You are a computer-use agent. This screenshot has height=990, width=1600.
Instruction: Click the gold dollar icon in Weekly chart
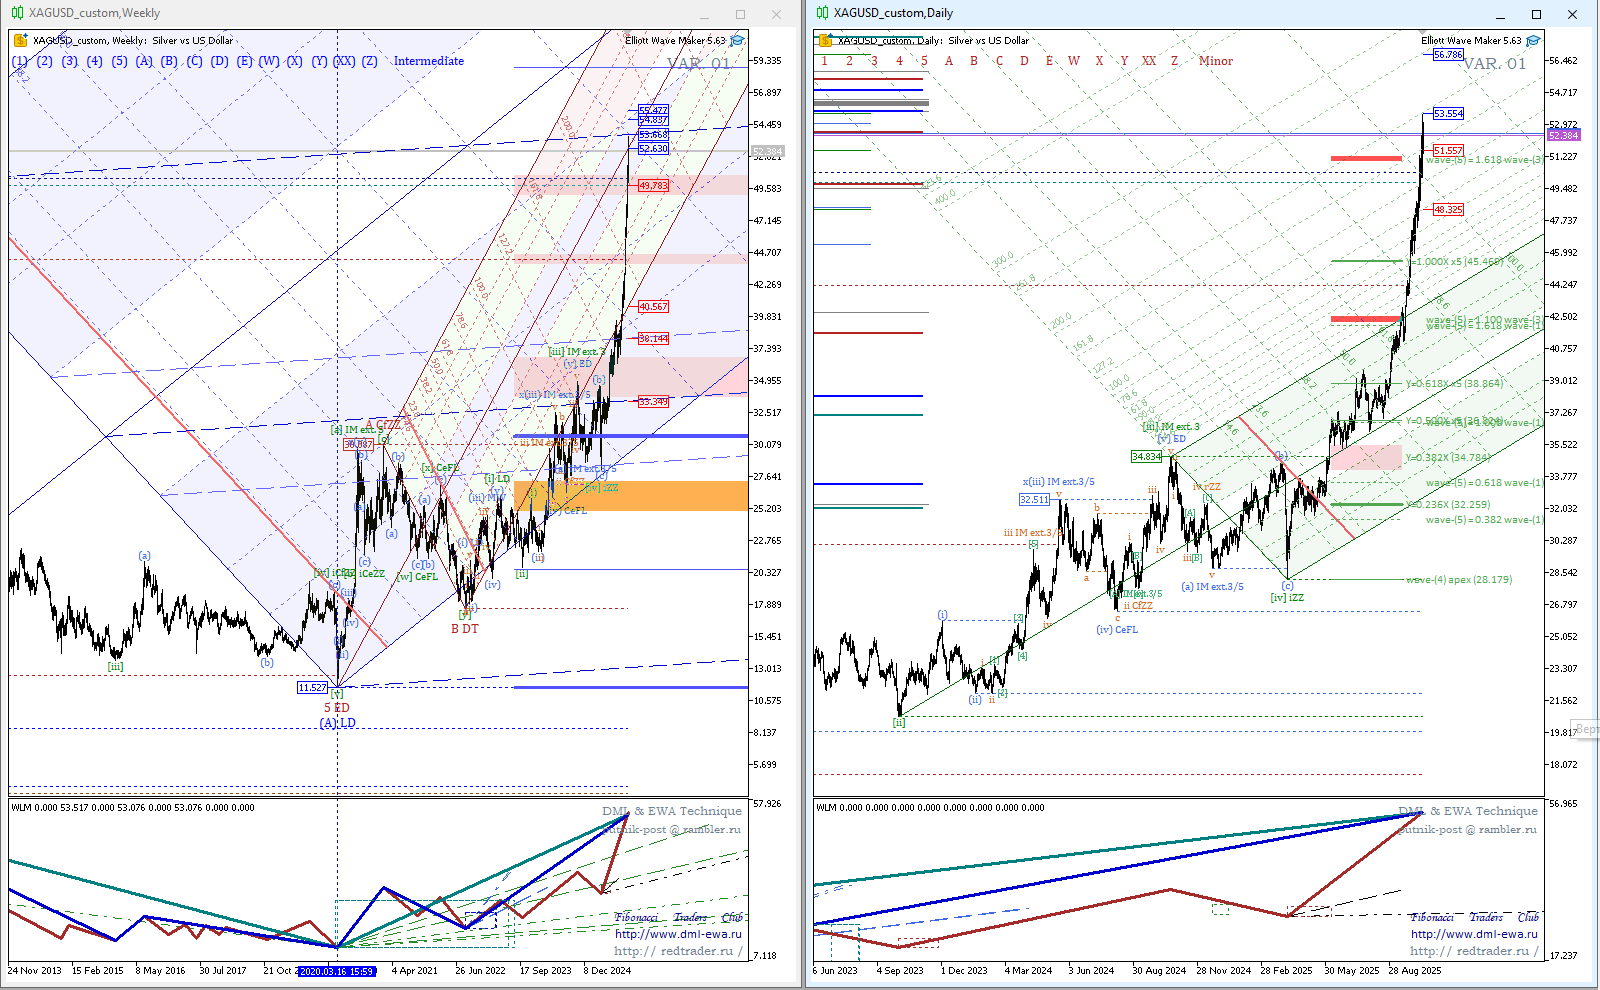pos(20,41)
